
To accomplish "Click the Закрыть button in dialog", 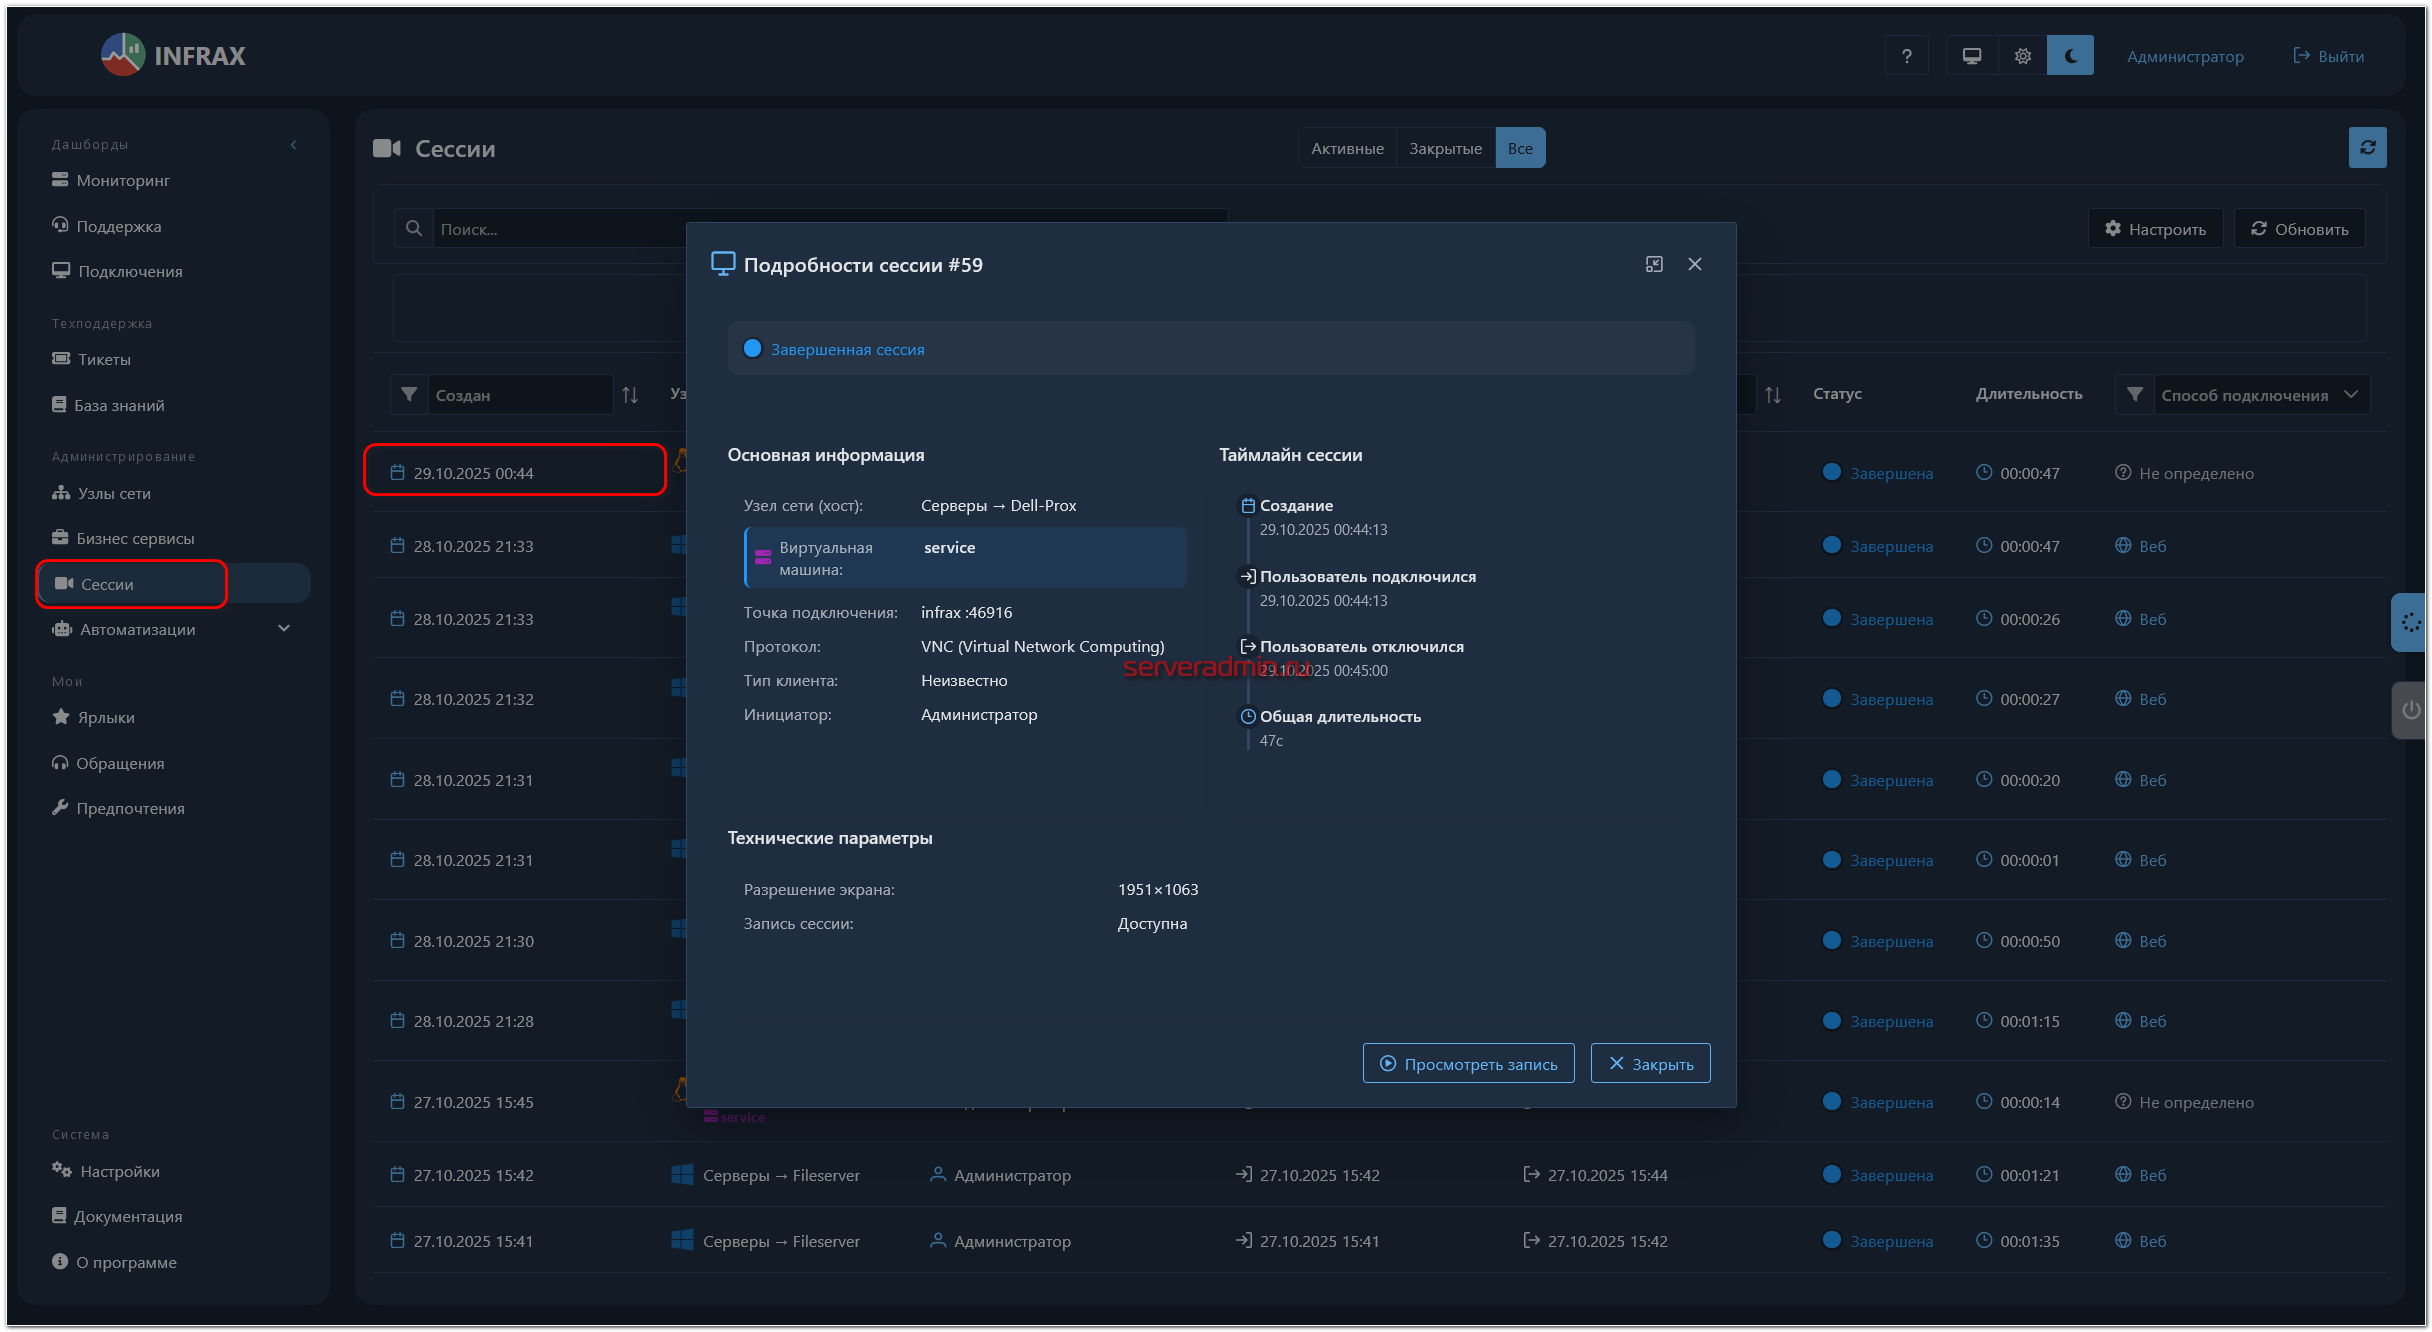I will coord(1650,1064).
